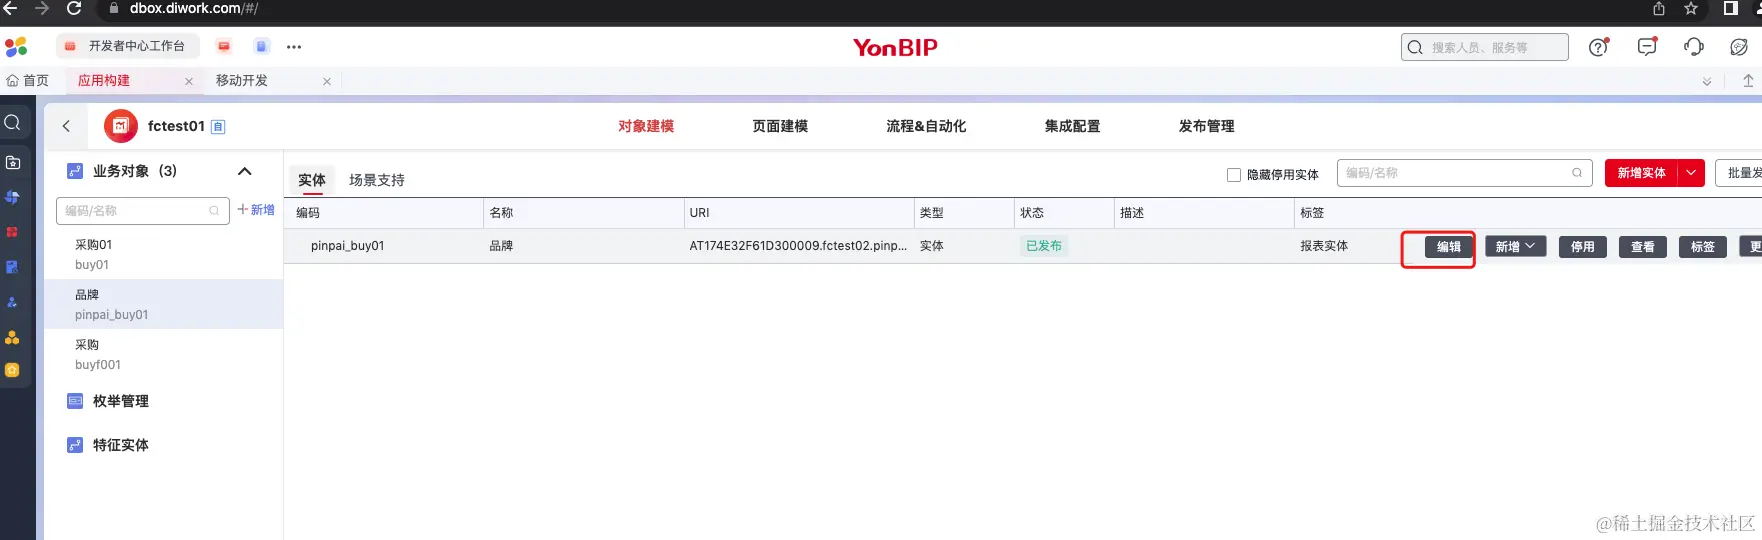The image size is (1762, 540).
Task: Open the blue person sidebar icon
Action: [x=13, y=302]
